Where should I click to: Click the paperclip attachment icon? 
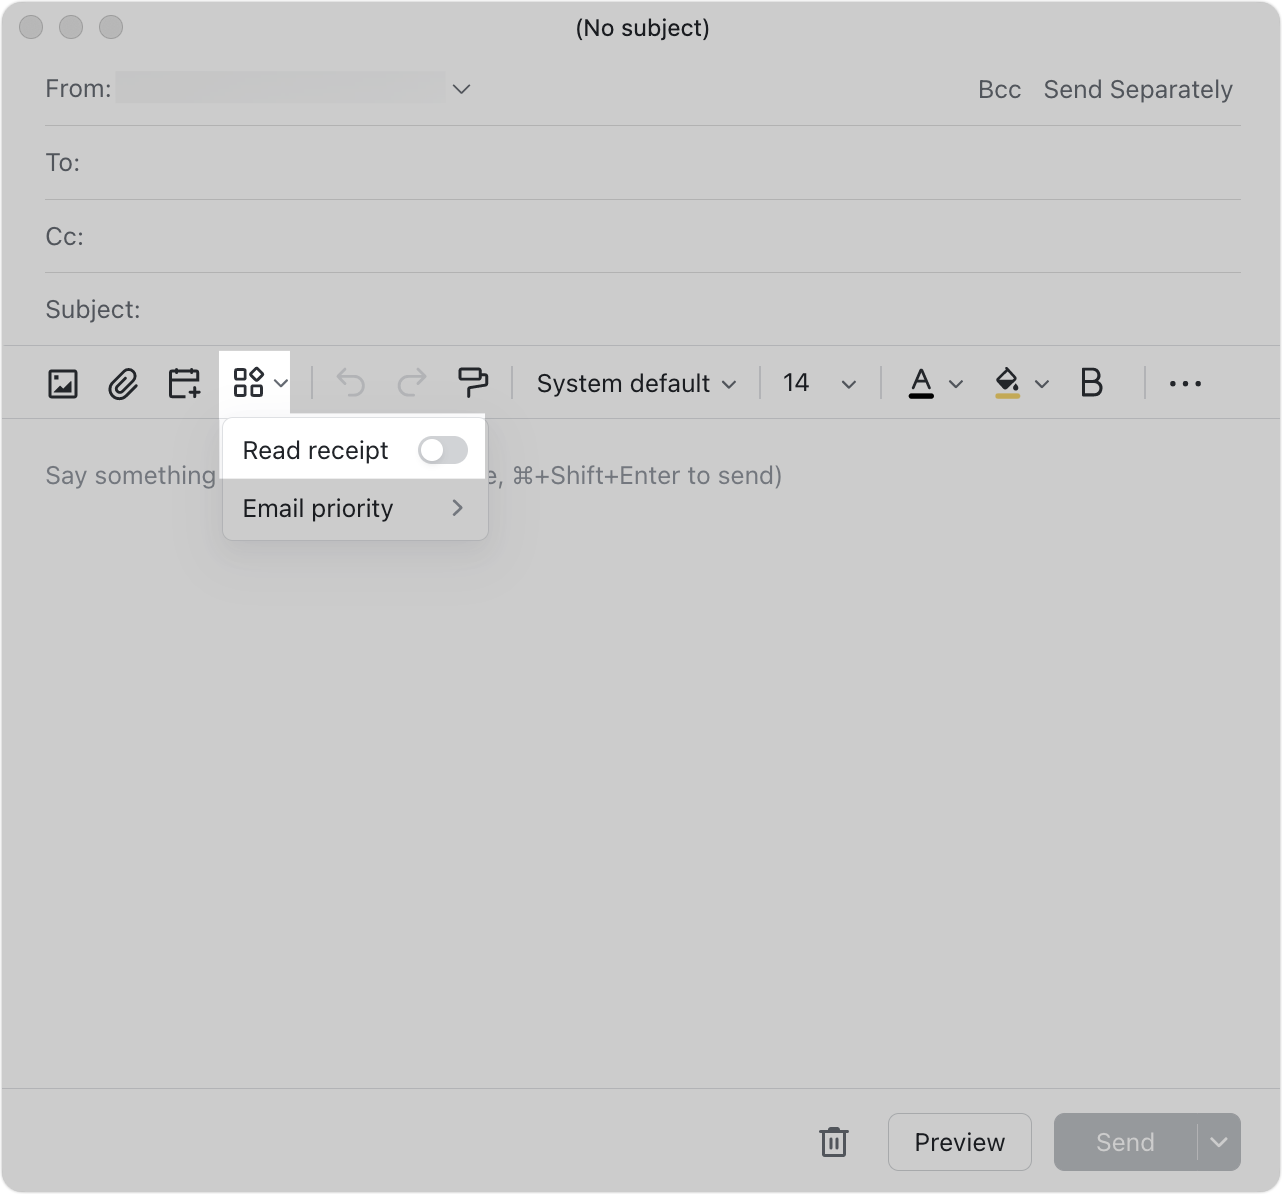[x=123, y=384]
